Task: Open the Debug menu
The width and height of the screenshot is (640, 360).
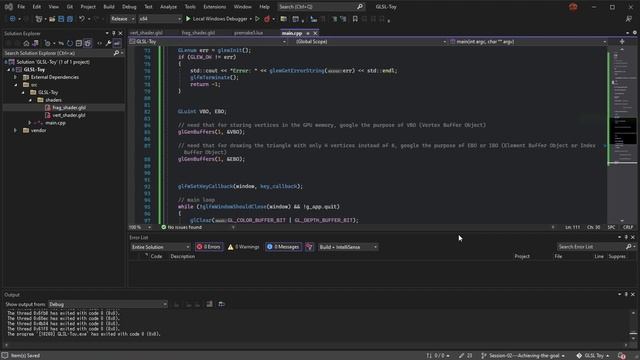Action: click(129, 7)
